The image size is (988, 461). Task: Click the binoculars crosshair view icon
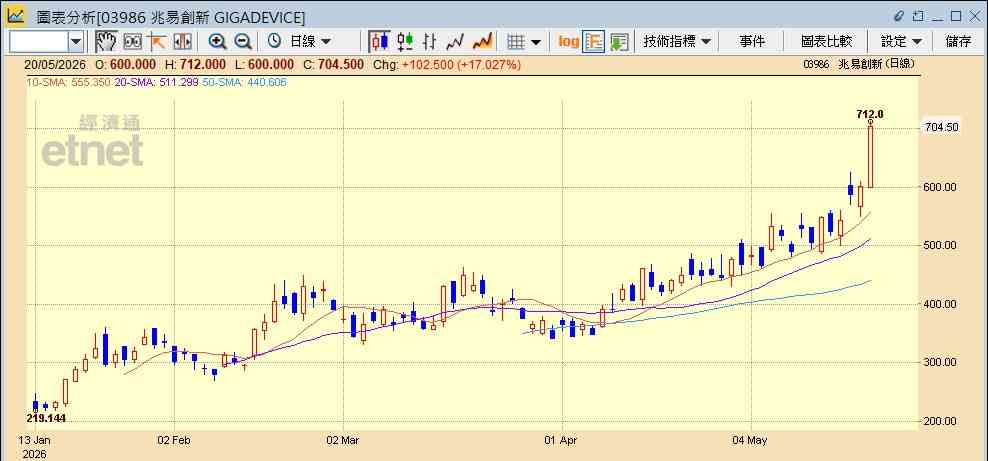pyautogui.click(x=132, y=42)
